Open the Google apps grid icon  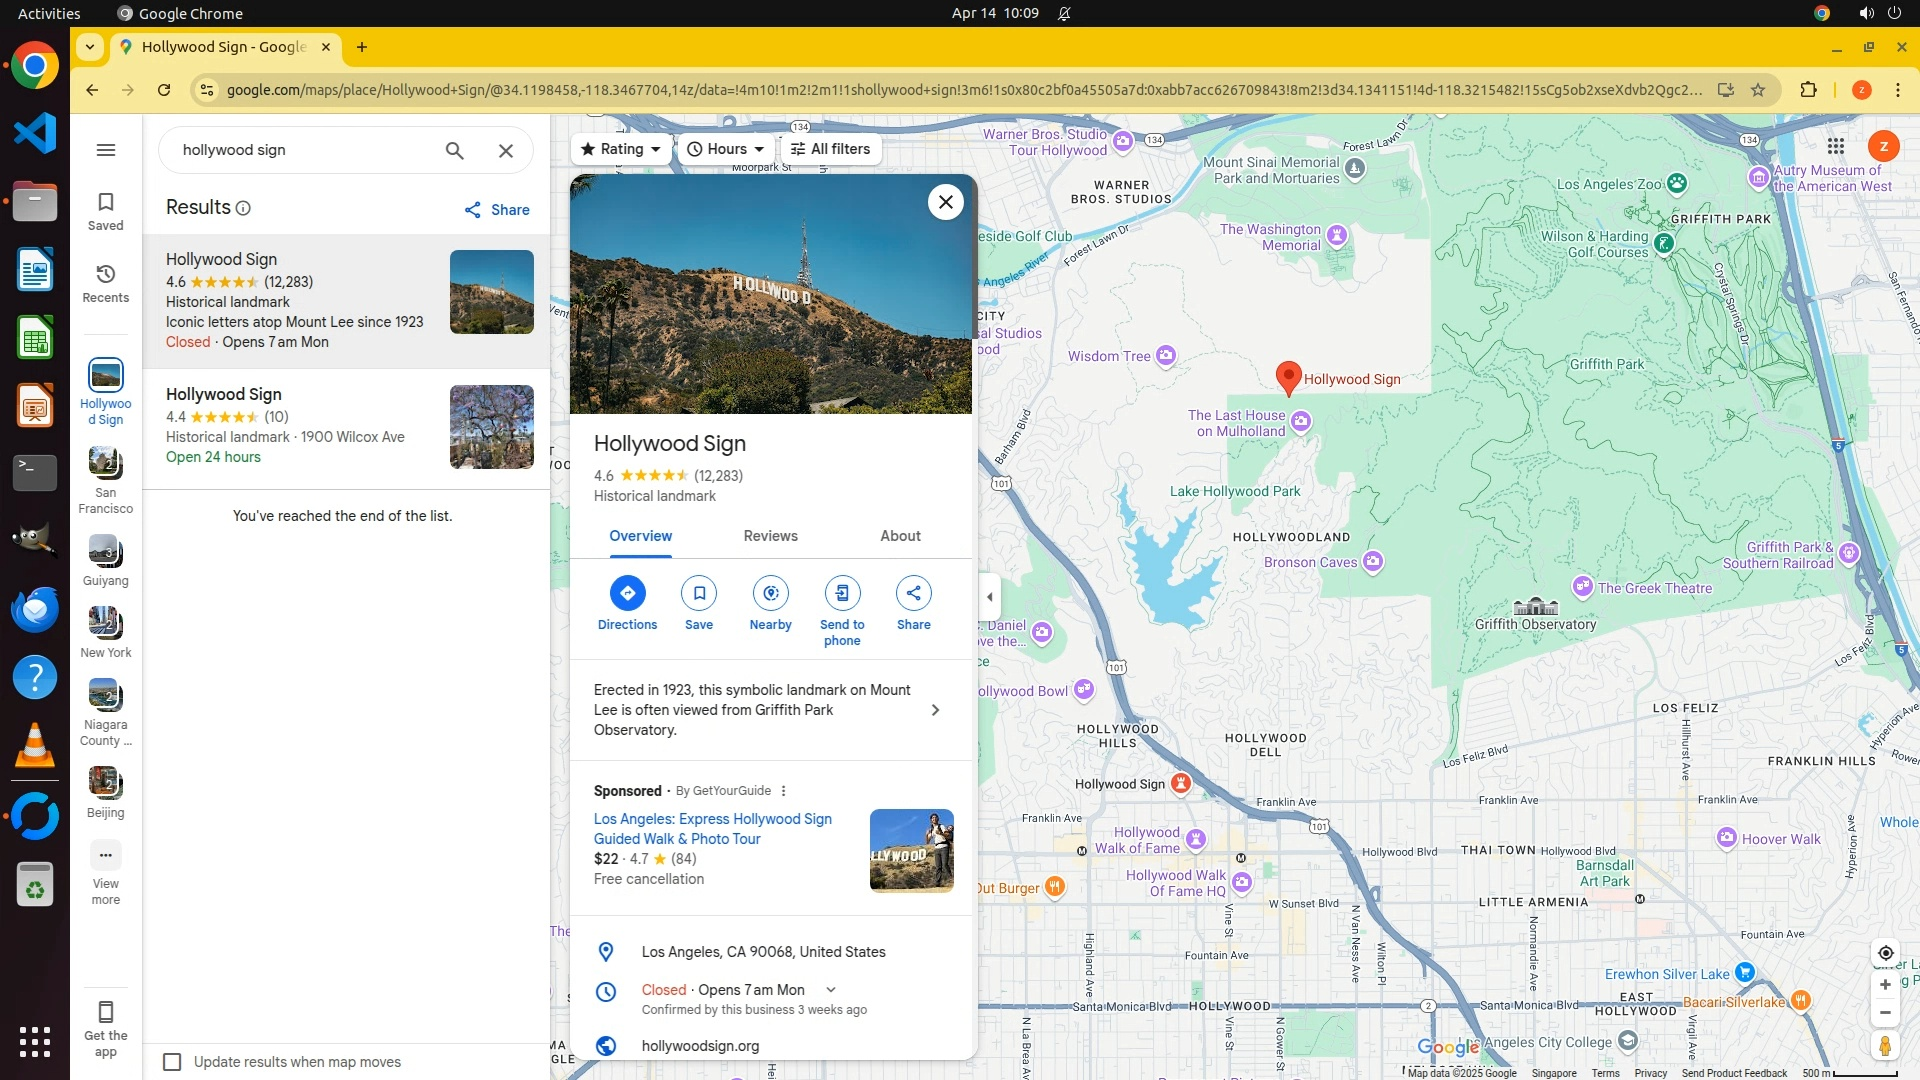tap(1836, 147)
